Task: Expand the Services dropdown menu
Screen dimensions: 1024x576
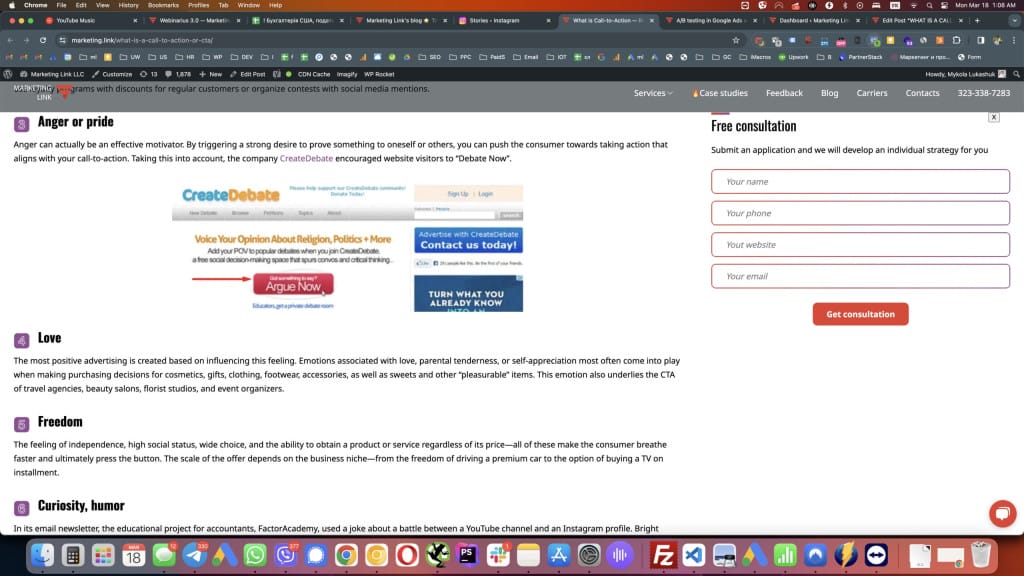Action: [x=653, y=93]
